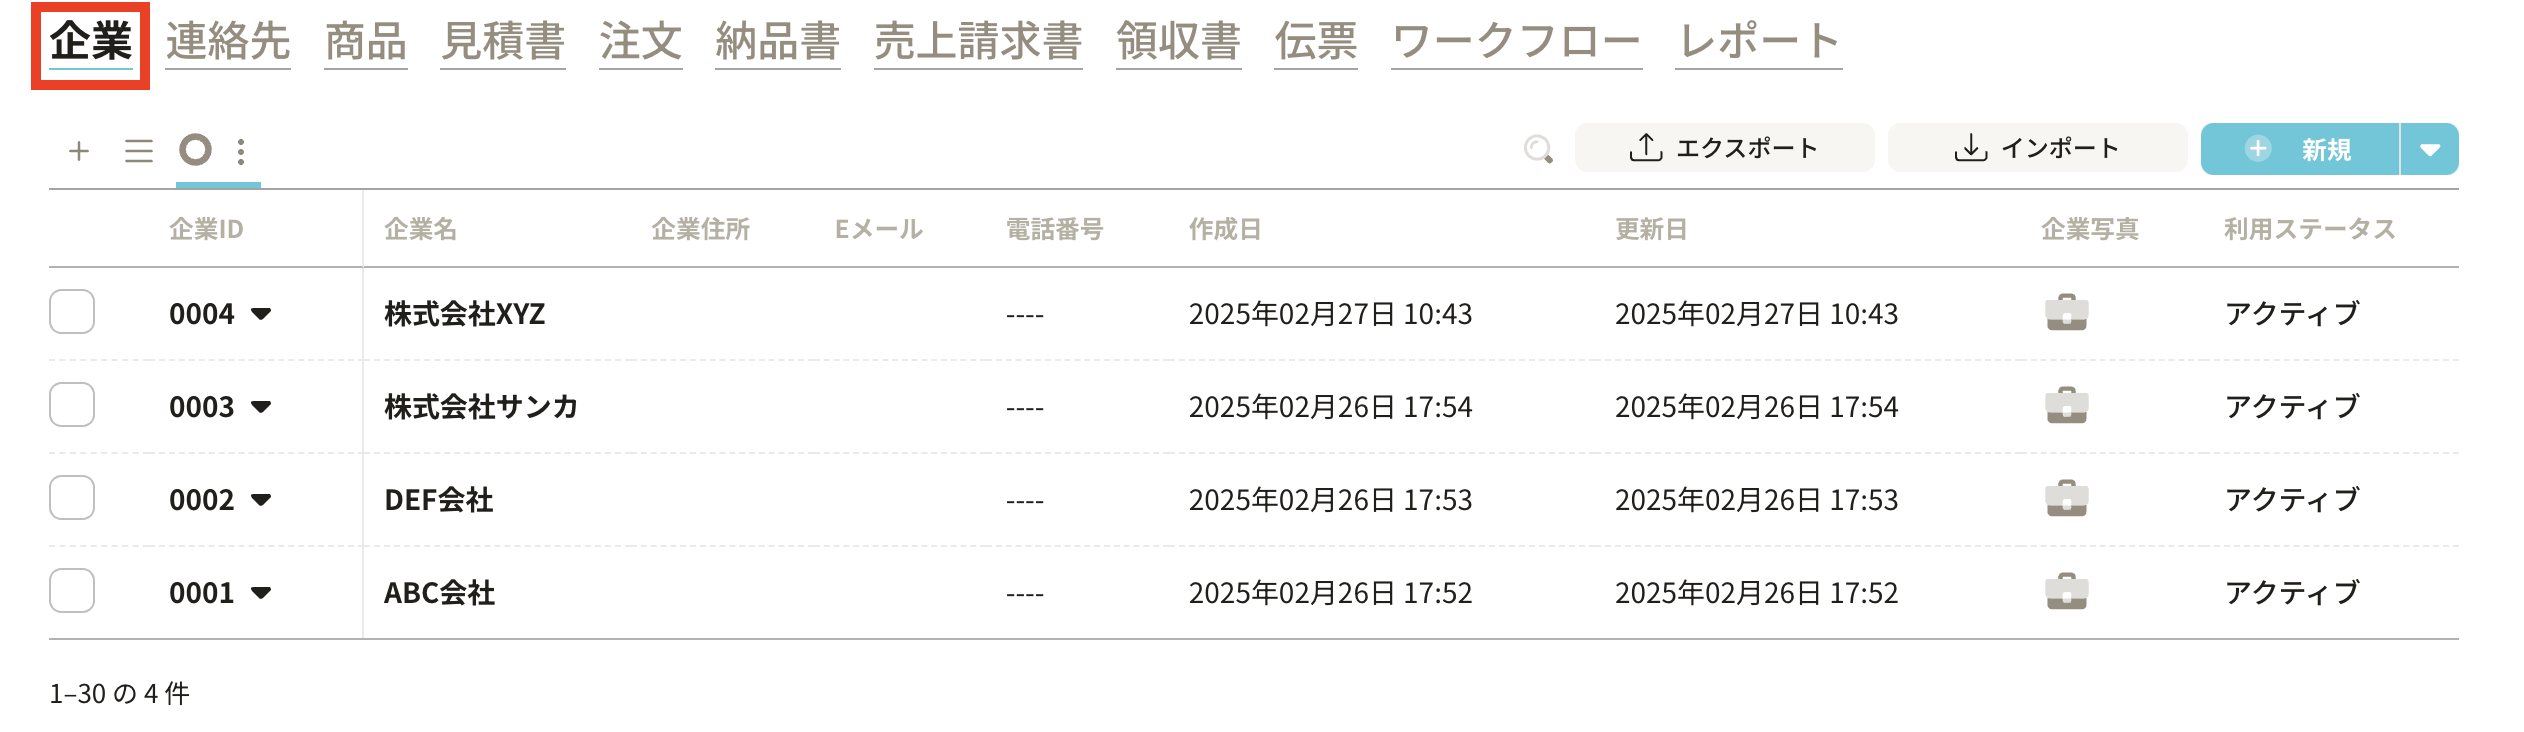This screenshot has width=2524, height=732.
Task: Check the box for row 0001
Action: 72,591
